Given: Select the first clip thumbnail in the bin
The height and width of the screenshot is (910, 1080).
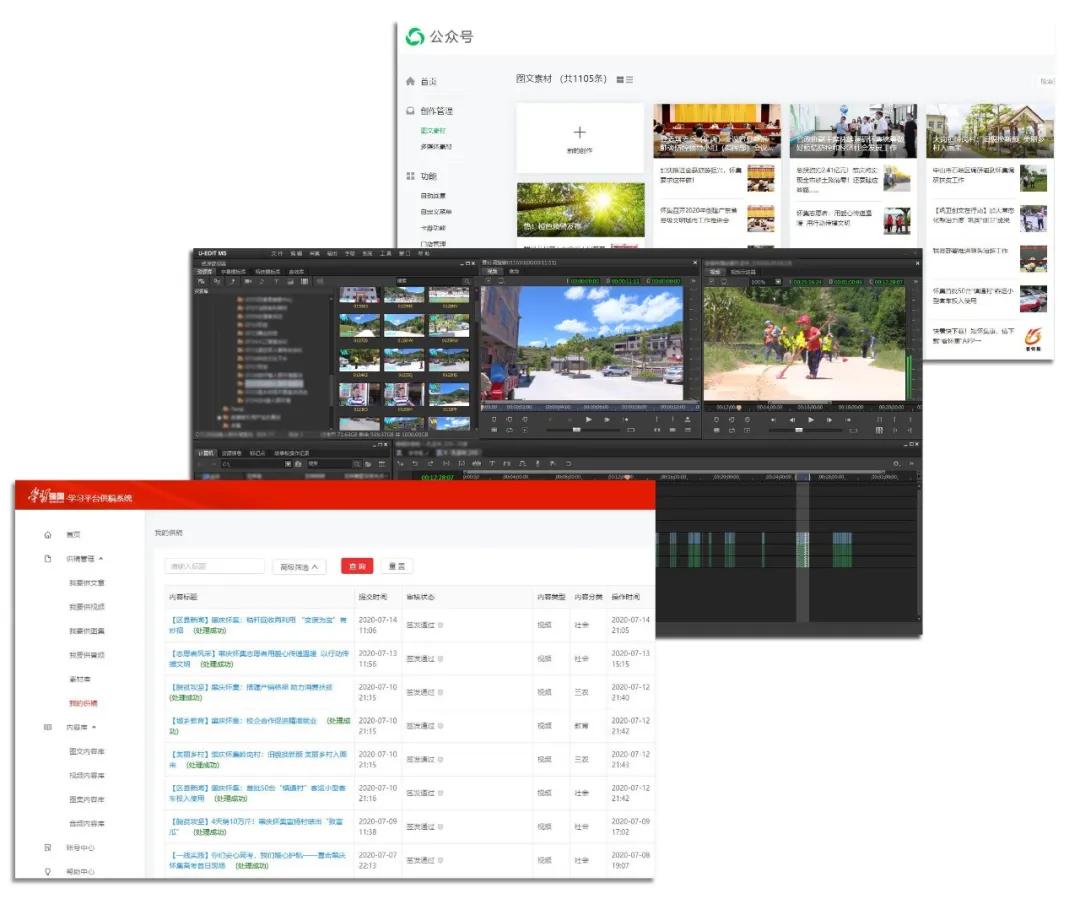Looking at the screenshot, I should tap(360, 297).
